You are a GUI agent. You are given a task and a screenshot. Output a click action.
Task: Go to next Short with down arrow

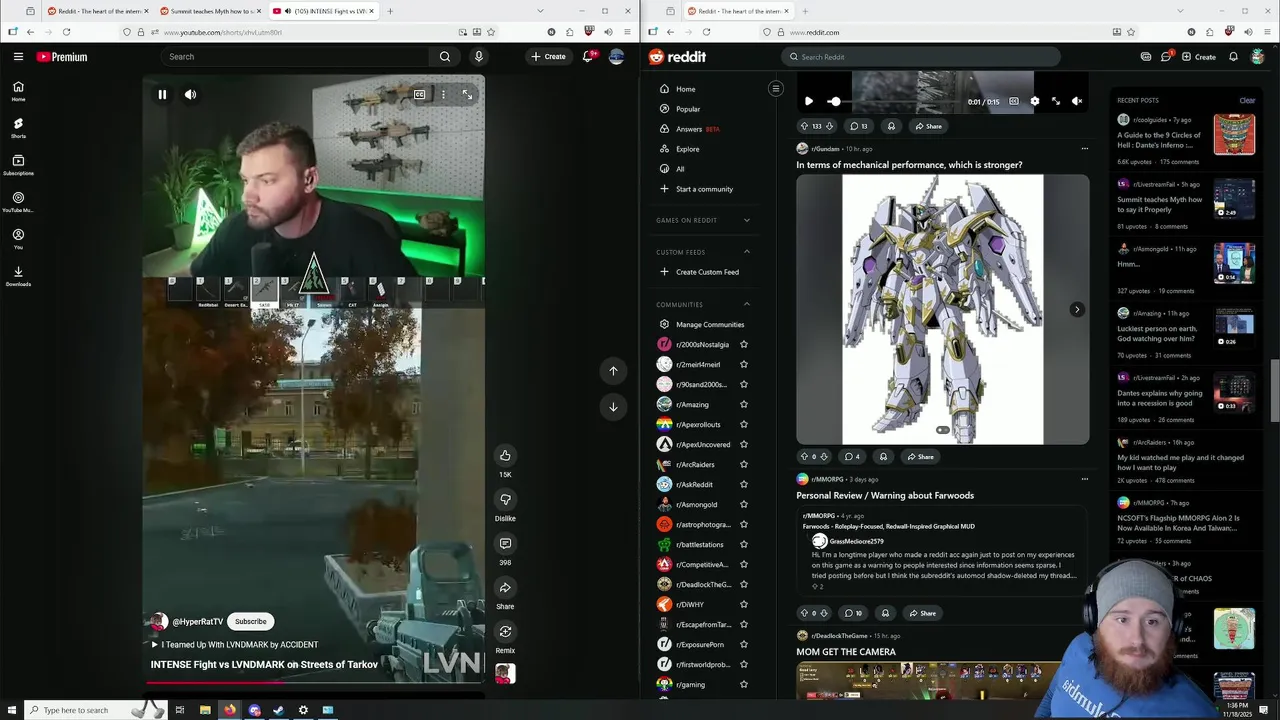click(613, 407)
